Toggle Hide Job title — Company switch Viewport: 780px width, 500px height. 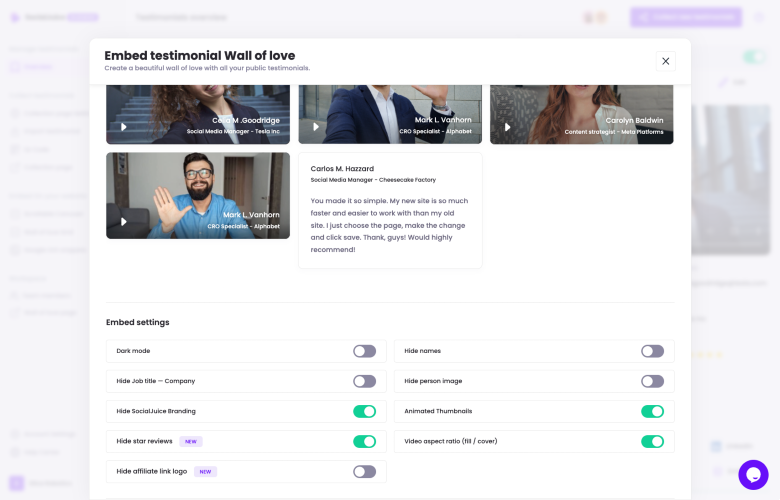pos(365,382)
